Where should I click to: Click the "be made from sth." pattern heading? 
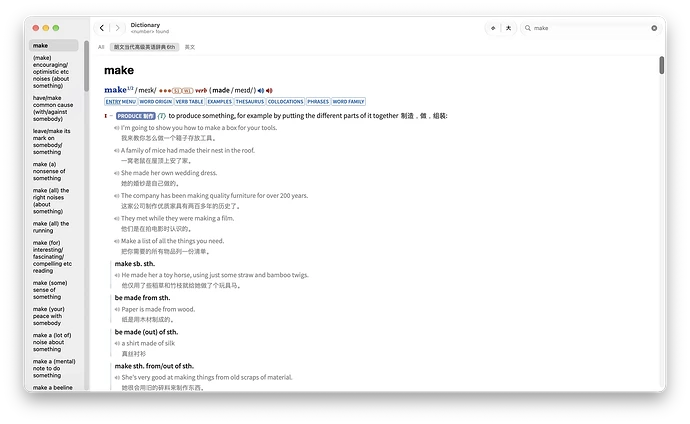(142, 298)
